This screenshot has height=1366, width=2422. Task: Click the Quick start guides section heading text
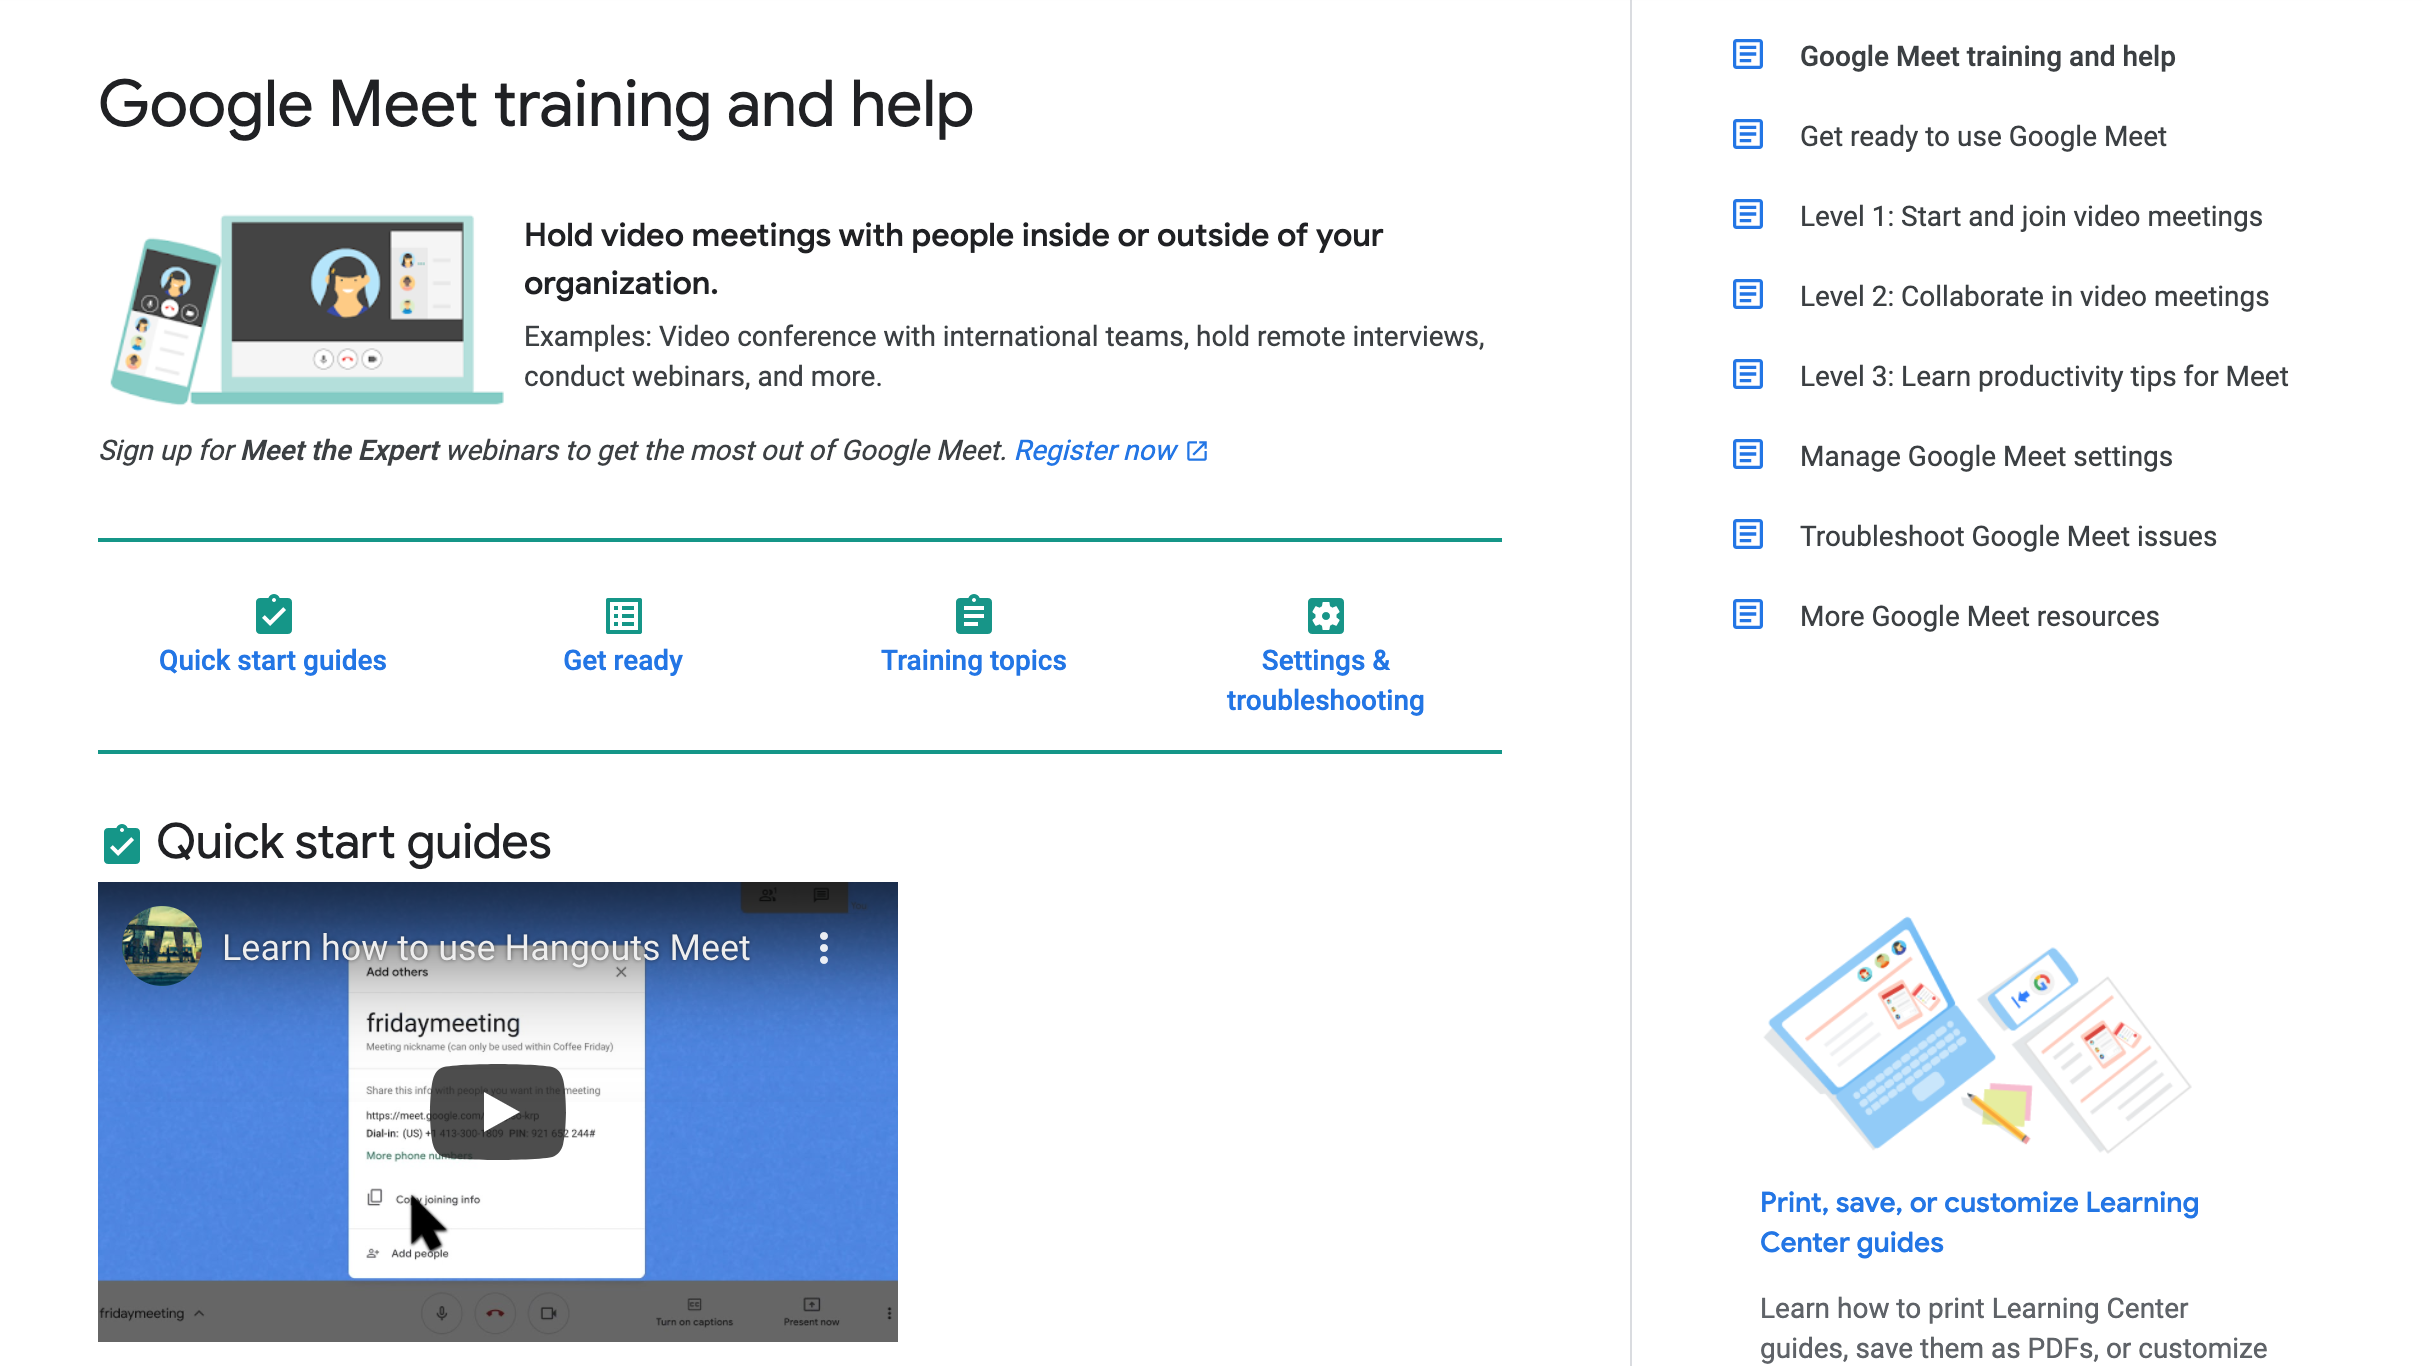tap(354, 842)
